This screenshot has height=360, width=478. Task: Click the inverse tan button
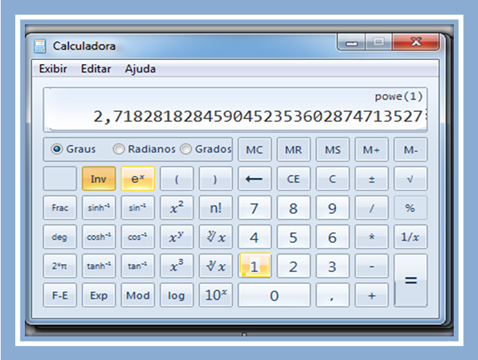point(138,266)
